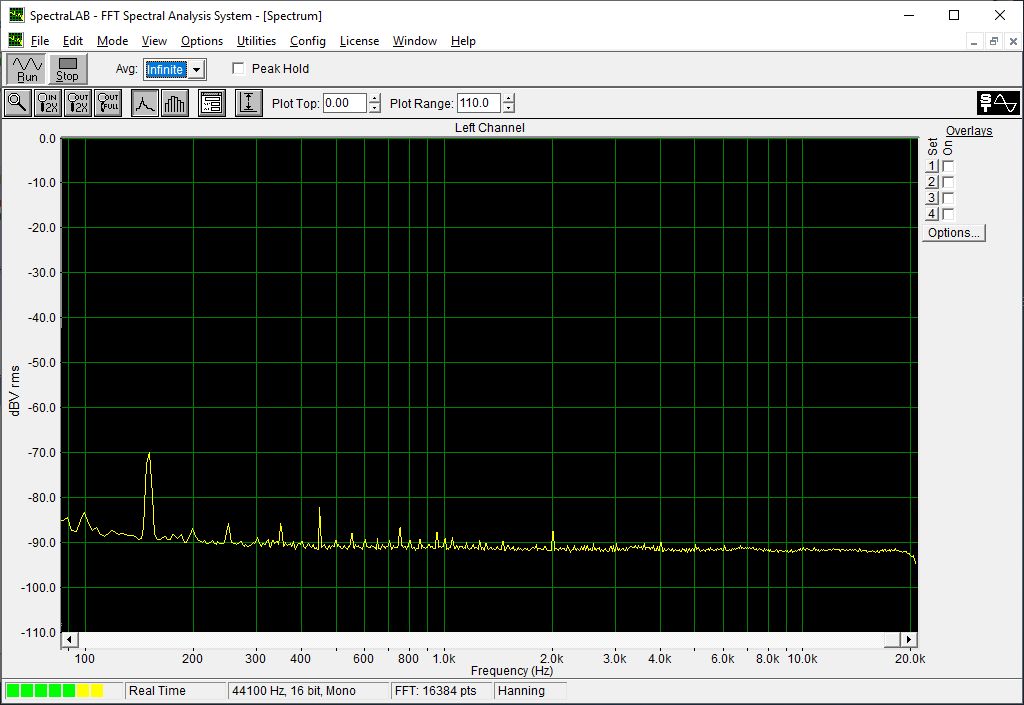Screen dimensions: 1024x705
Task: Enable overlay set 4 checkbox
Action: pyautogui.click(x=948, y=214)
